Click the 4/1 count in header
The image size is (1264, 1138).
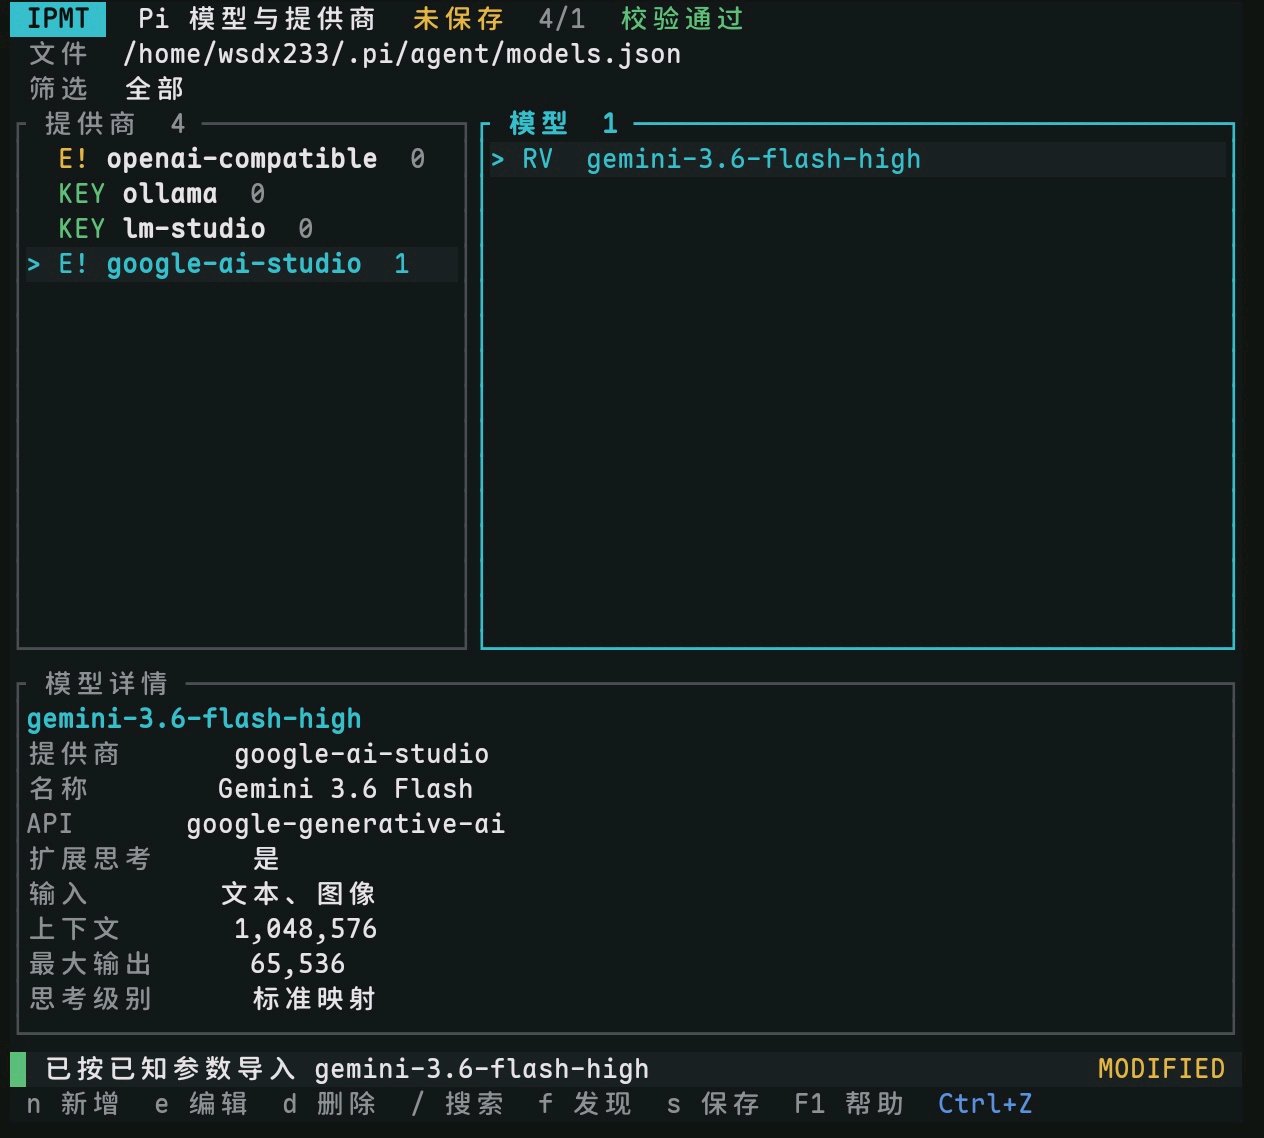[x=561, y=19]
